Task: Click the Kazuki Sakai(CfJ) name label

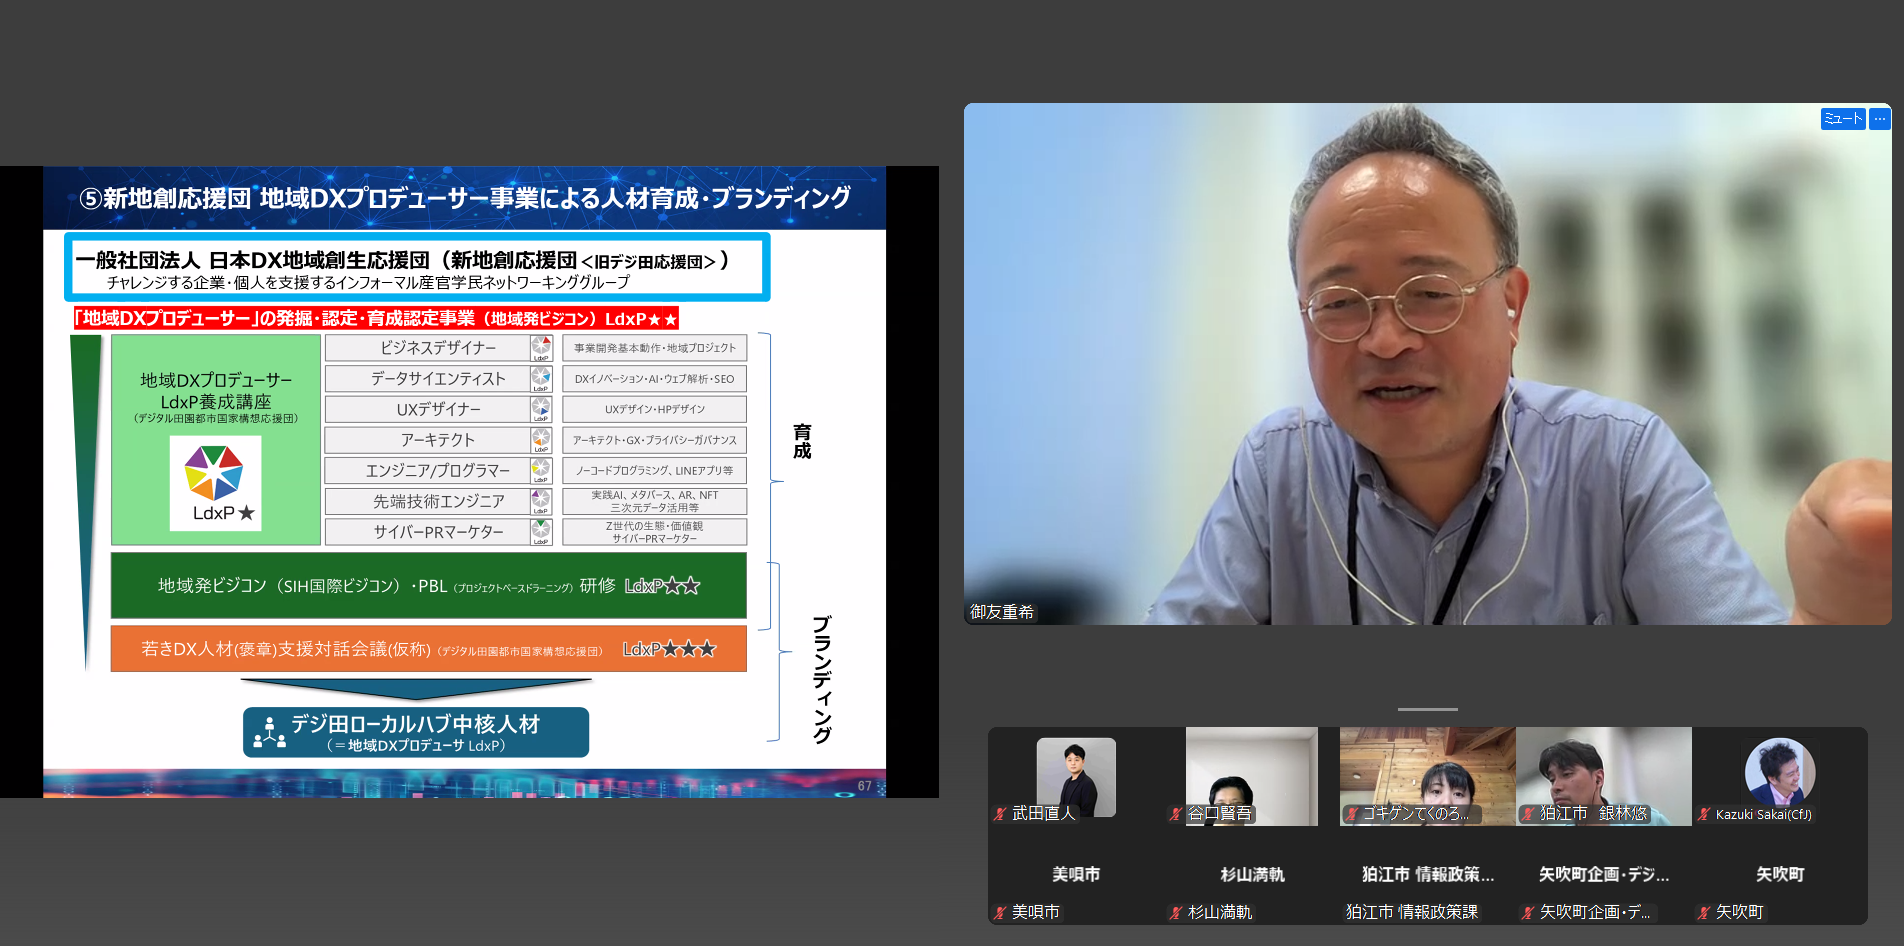Action: pyautogui.click(x=1763, y=814)
